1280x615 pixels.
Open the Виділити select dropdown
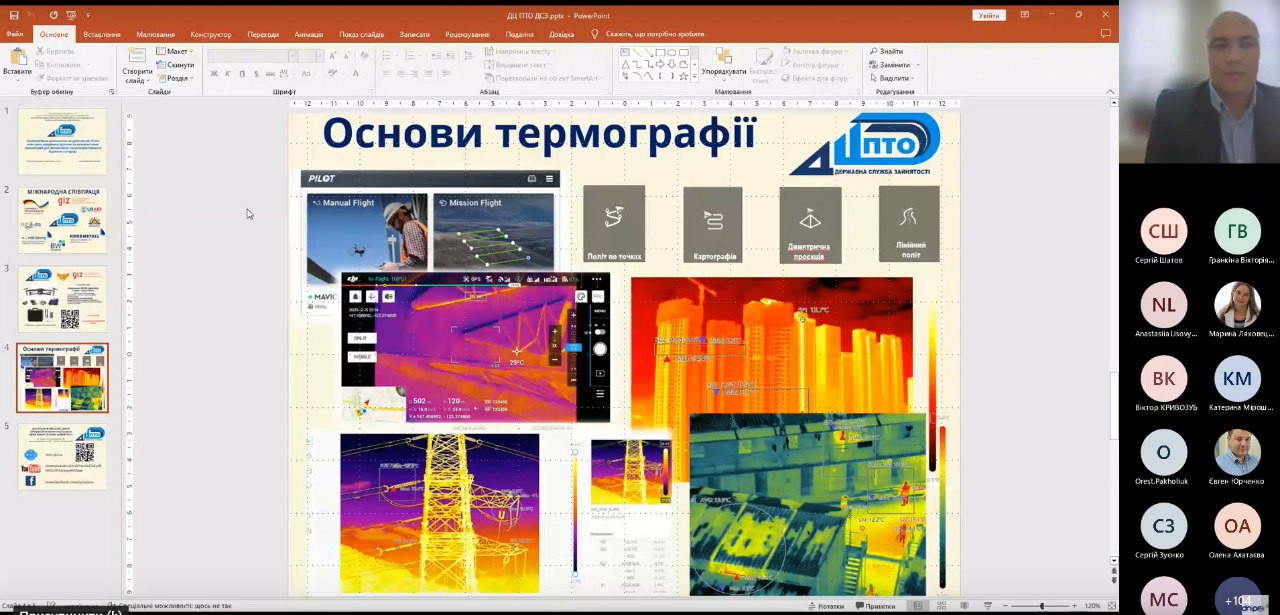point(892,78)
